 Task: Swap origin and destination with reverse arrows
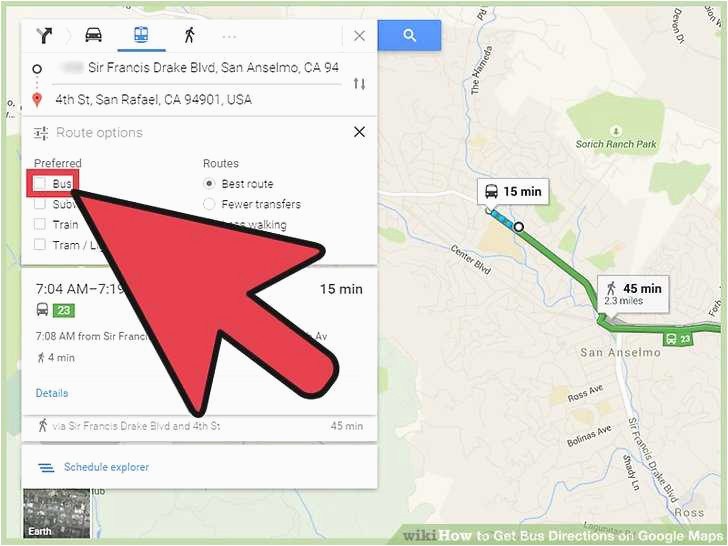(x=359, y=84)
